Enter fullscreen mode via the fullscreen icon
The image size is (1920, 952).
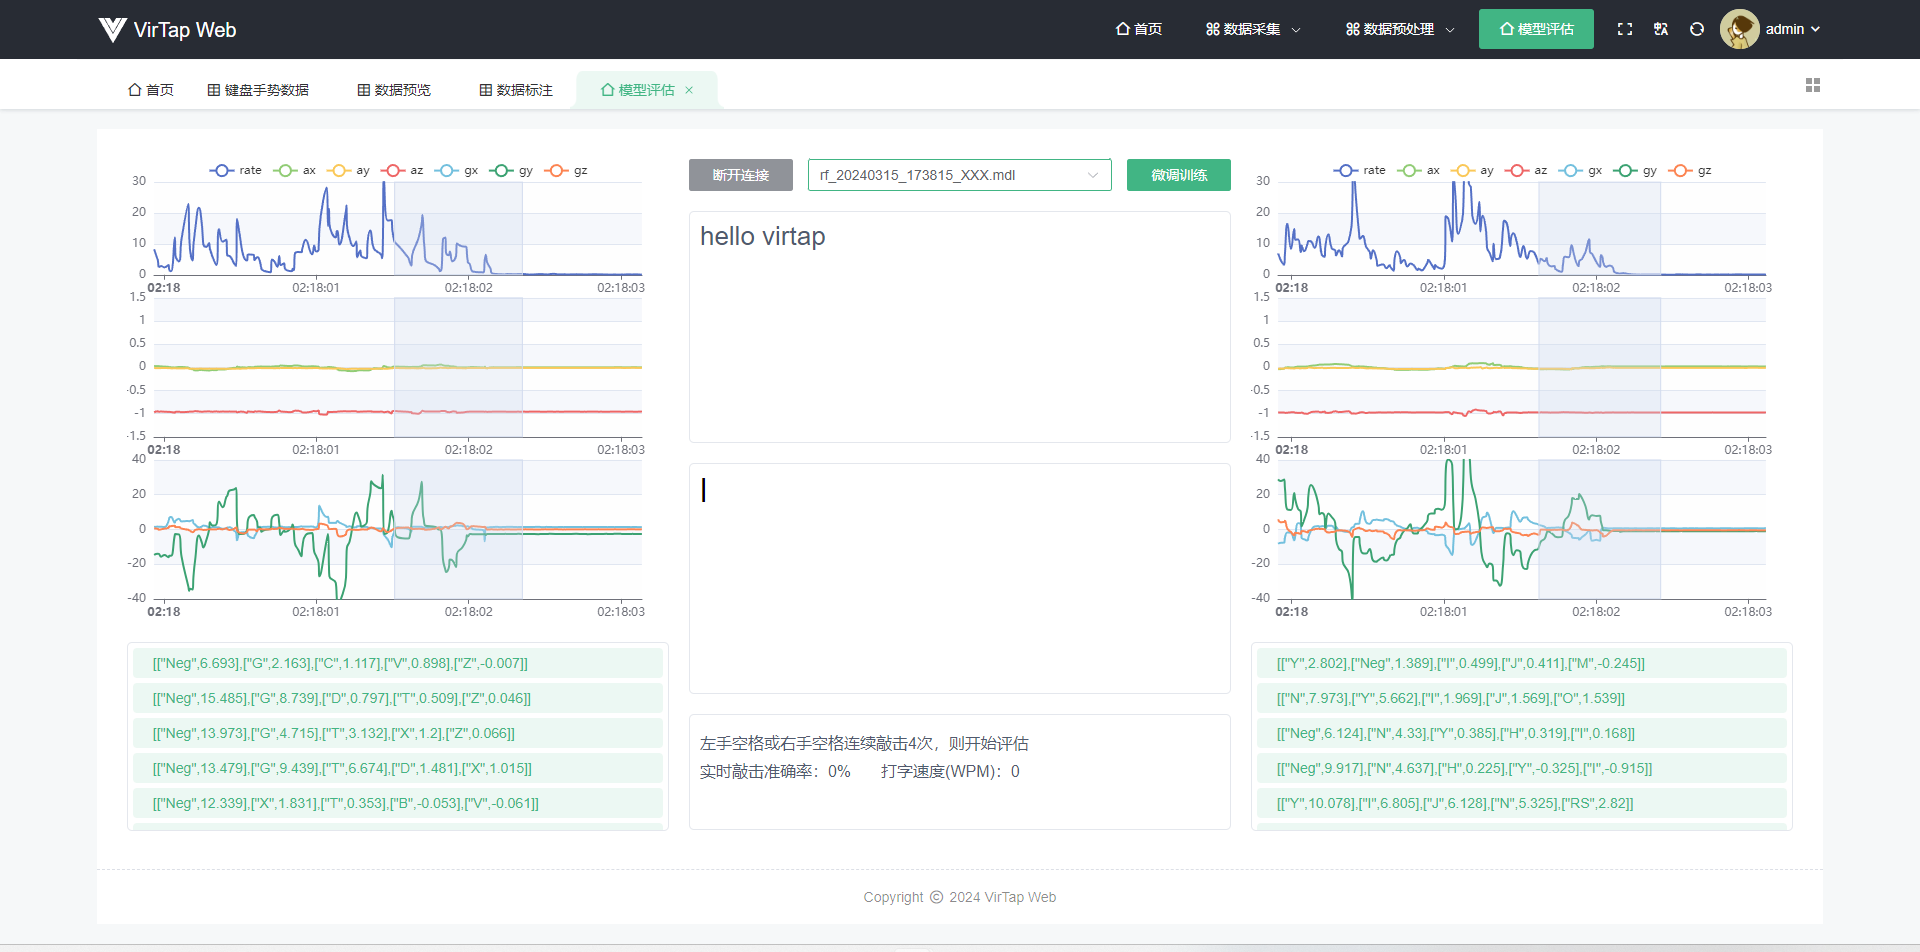click(x=1625, y=29)
